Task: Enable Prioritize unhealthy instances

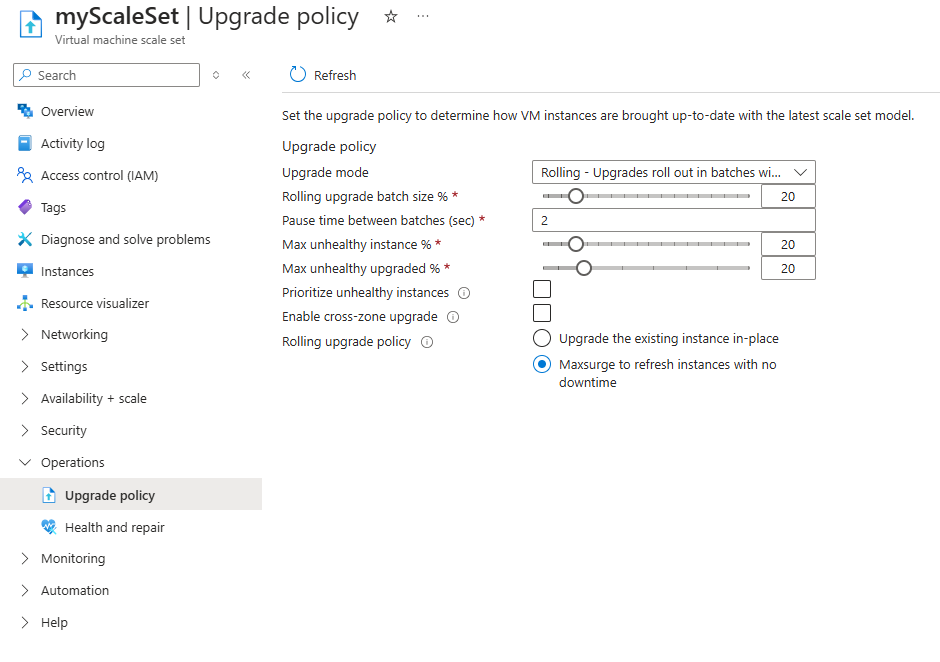Action: [541, 289]
